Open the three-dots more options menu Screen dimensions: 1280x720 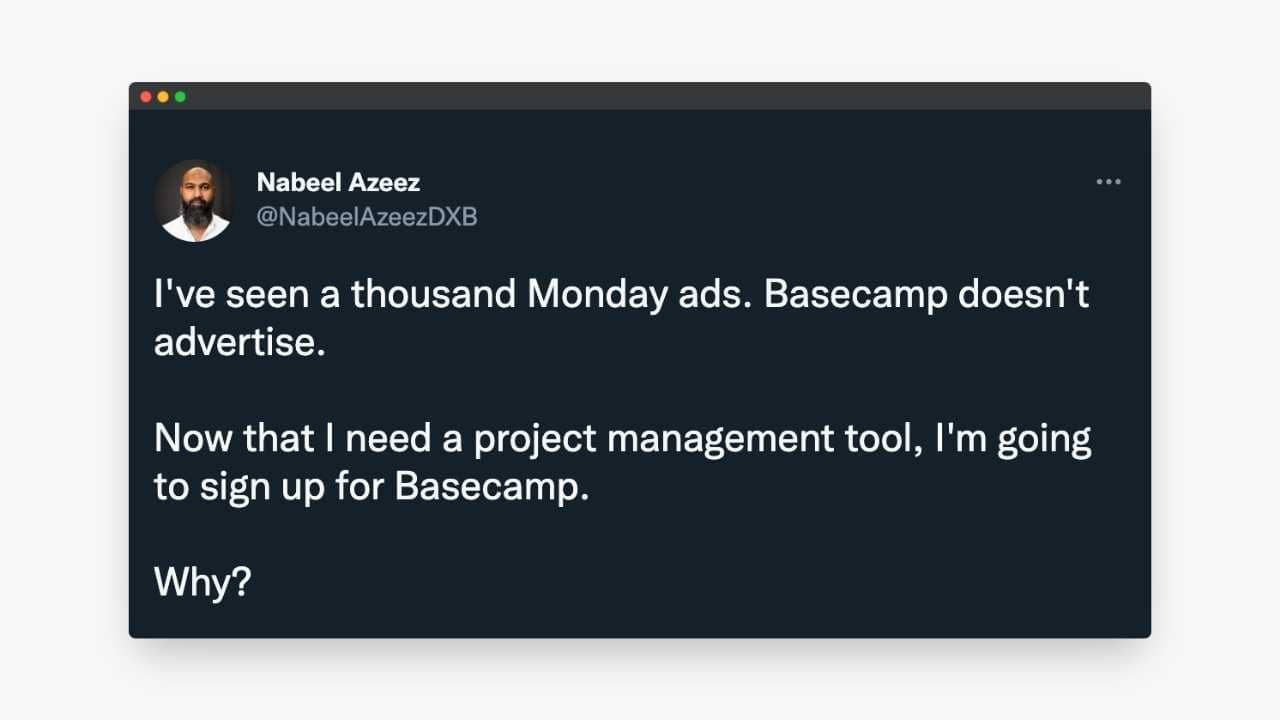point(1108,182)
